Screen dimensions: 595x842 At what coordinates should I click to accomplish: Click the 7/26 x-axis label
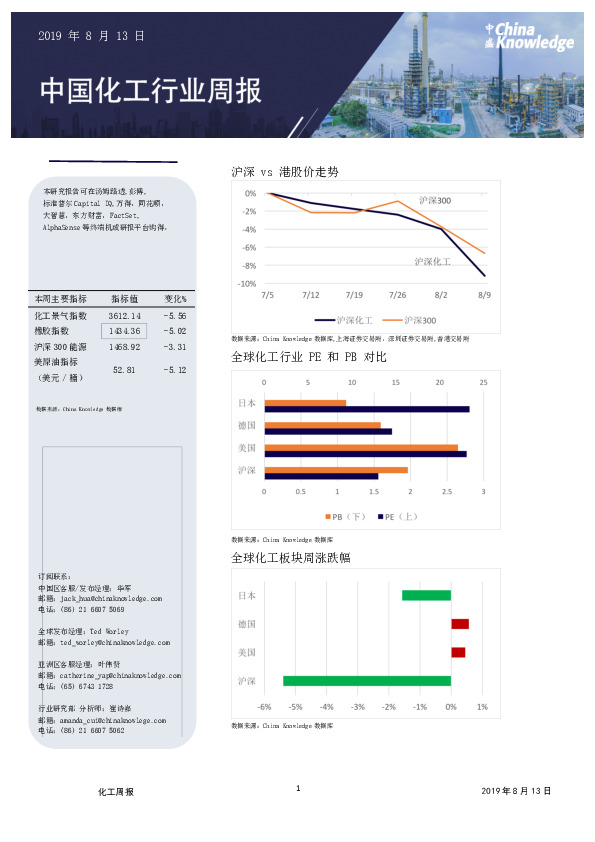pyautogui.click(x=397, y=295)
